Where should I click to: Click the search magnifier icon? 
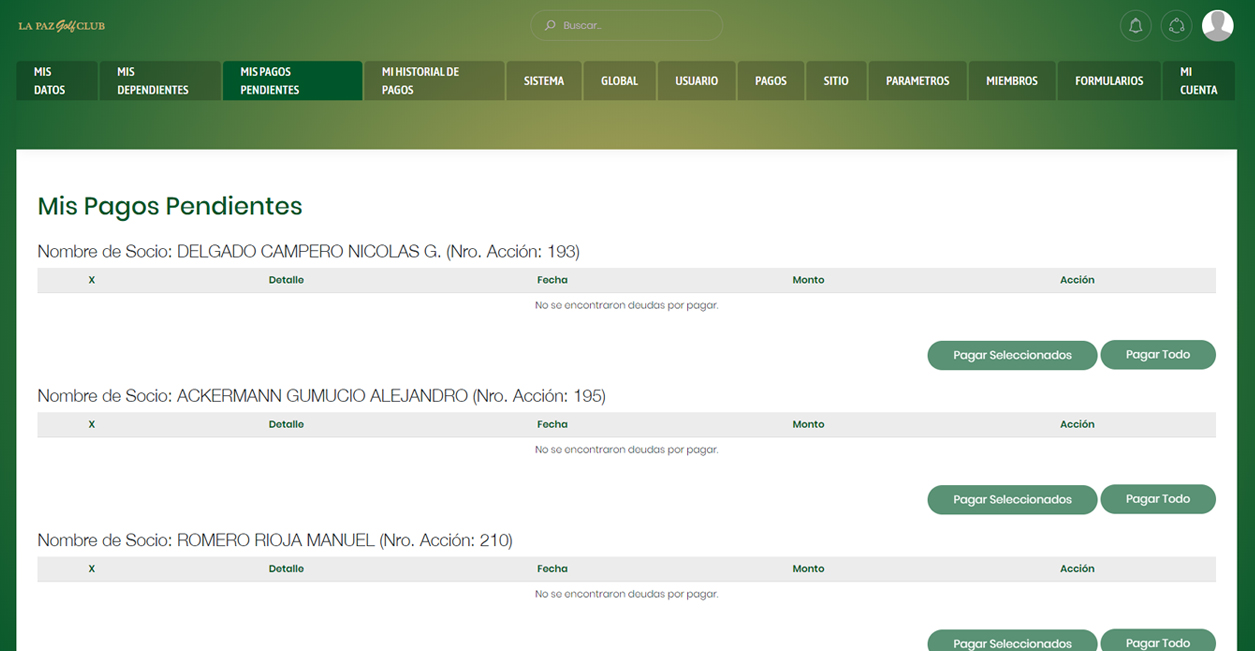click(549, 26)
